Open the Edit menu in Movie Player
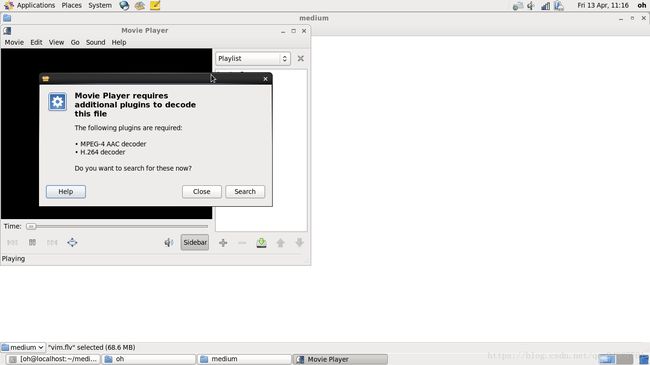The width and height of the screenshot is (650, 365). pyautogui.click(x=36, y=42)
